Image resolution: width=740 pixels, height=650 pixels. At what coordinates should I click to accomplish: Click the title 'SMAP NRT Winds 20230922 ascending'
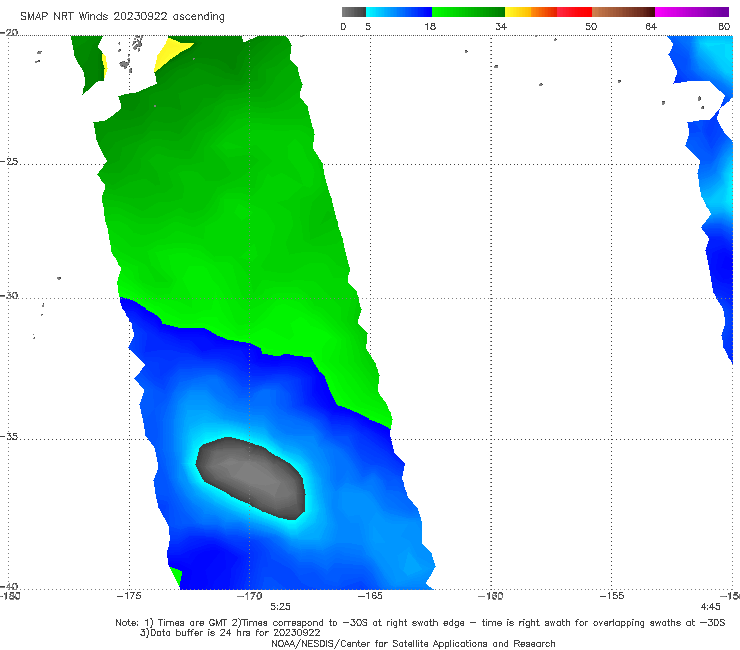pos(122,16)
